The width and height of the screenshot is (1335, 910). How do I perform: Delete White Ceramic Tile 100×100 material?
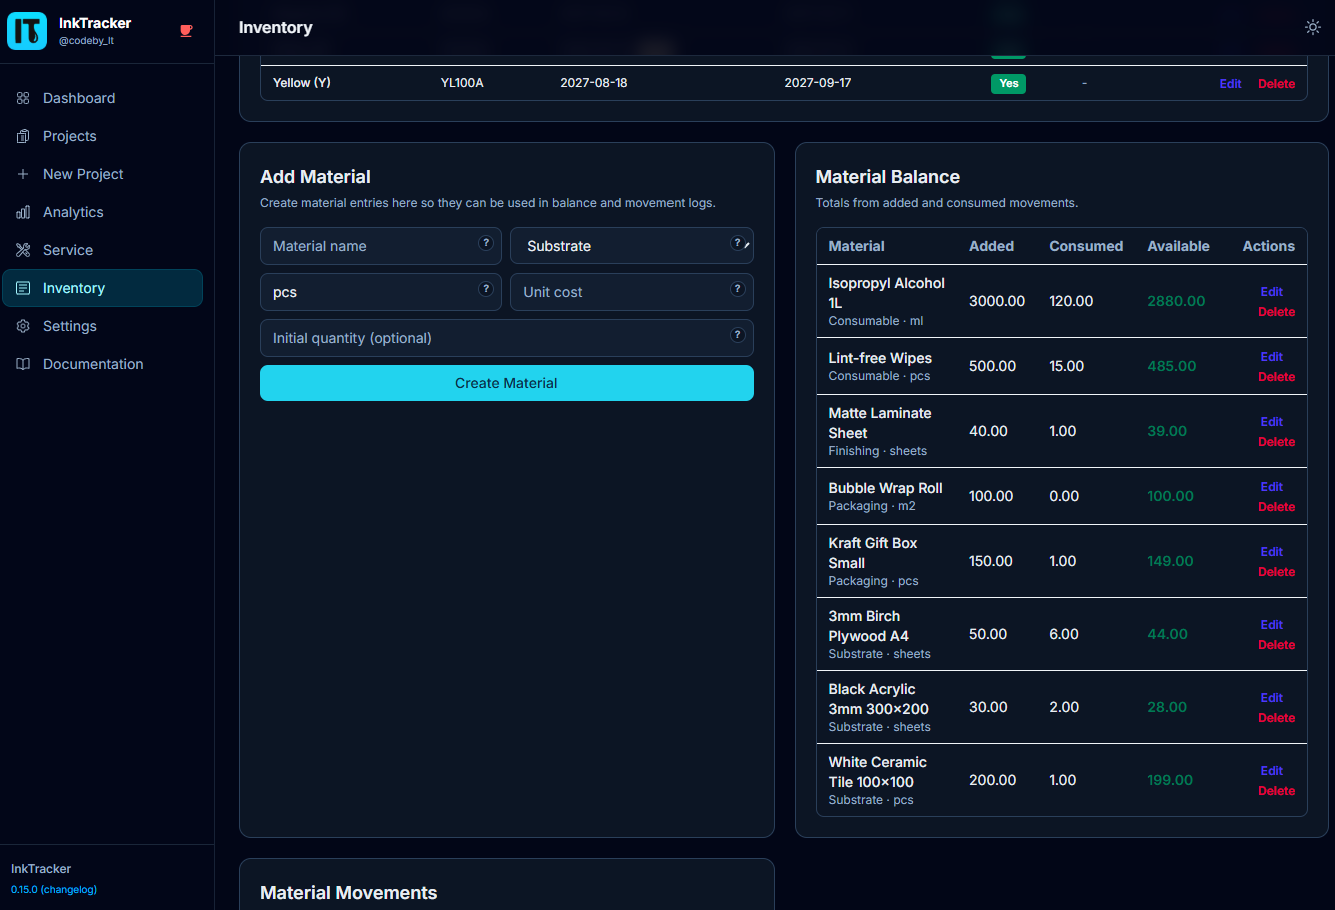(1277, 791)
